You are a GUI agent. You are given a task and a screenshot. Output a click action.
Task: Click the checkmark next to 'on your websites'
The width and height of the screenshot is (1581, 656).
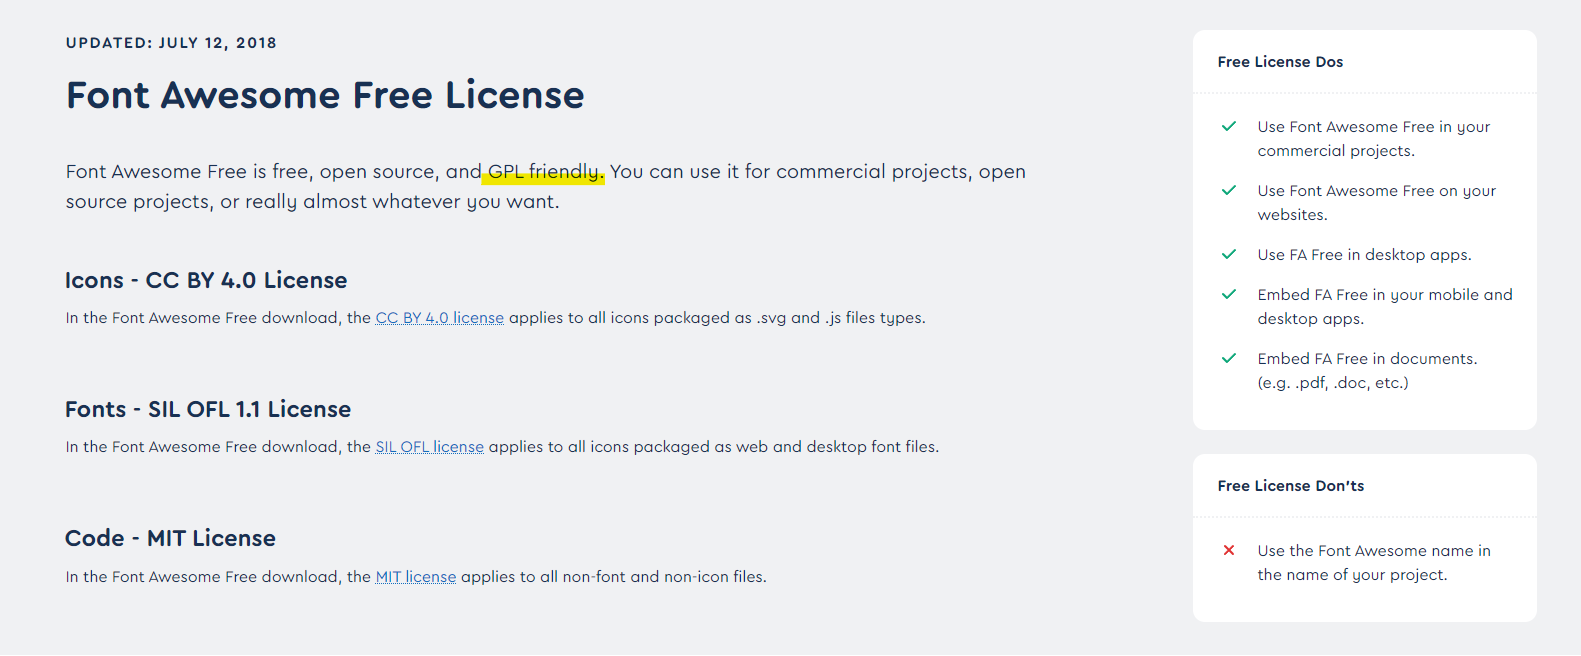coord(1229,190)
